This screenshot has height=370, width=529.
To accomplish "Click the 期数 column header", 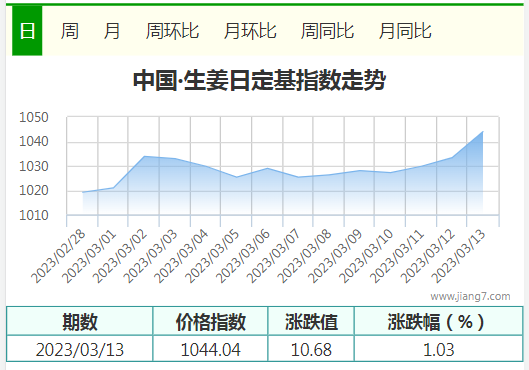I will (80, 321).
